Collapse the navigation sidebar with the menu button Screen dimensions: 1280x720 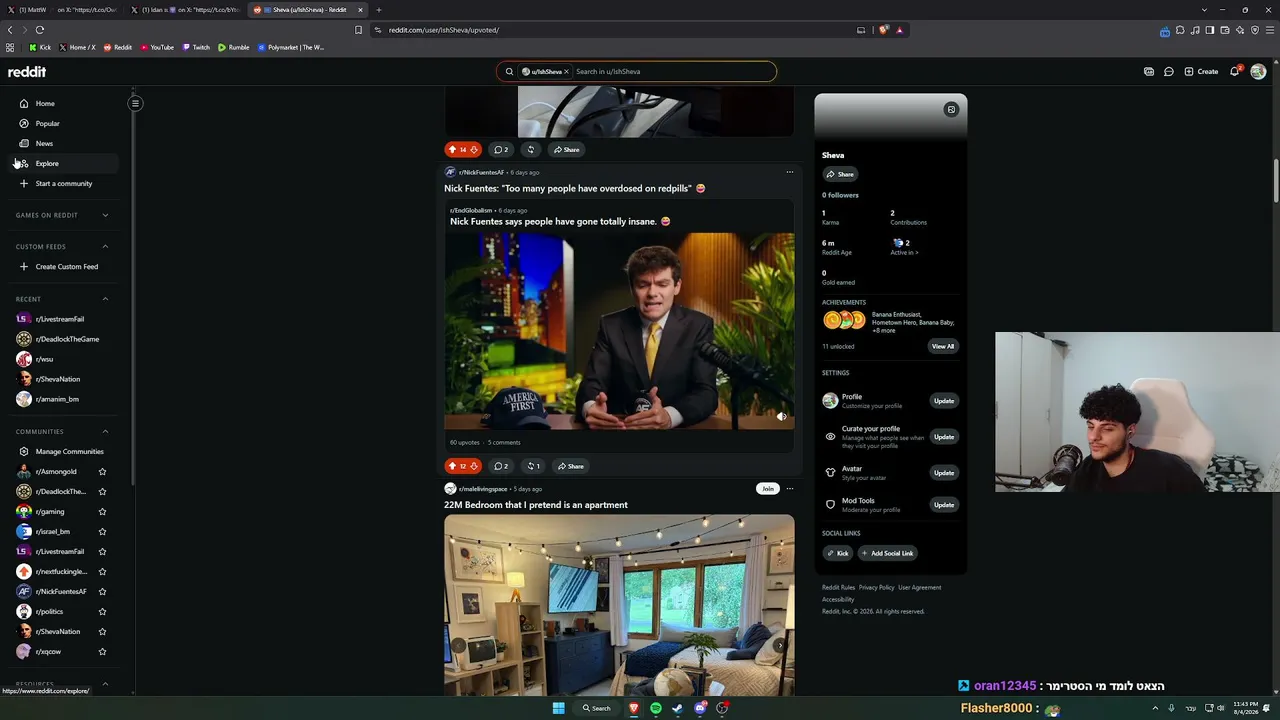[135, 103]
